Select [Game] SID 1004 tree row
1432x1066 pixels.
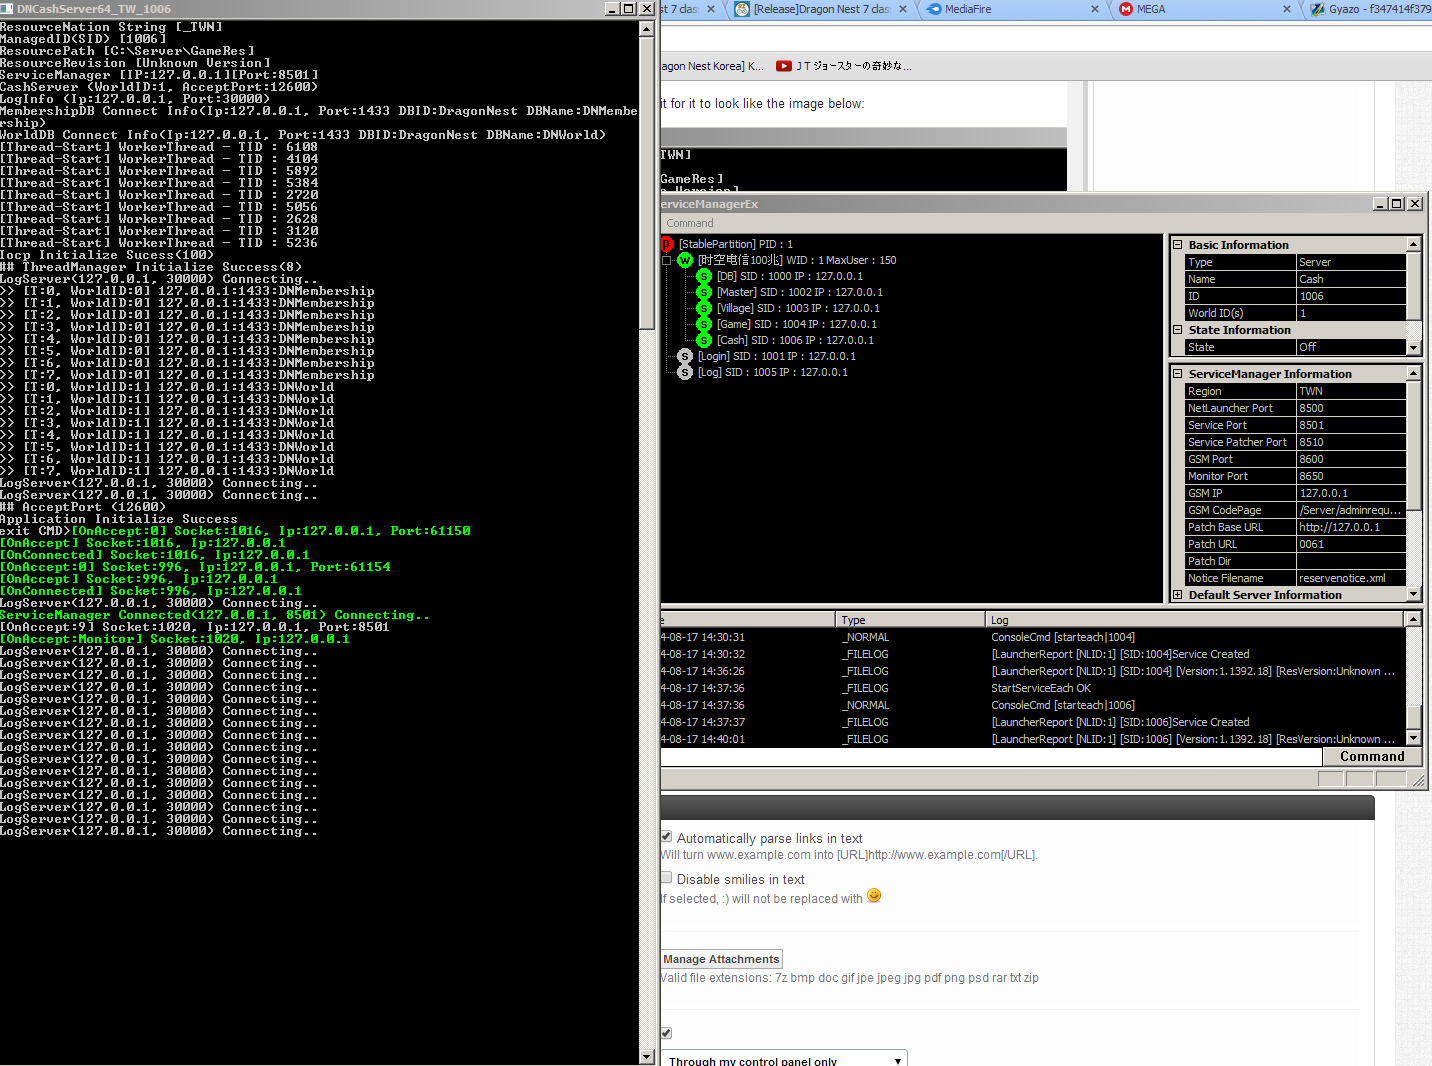click(x=797, y=324)
